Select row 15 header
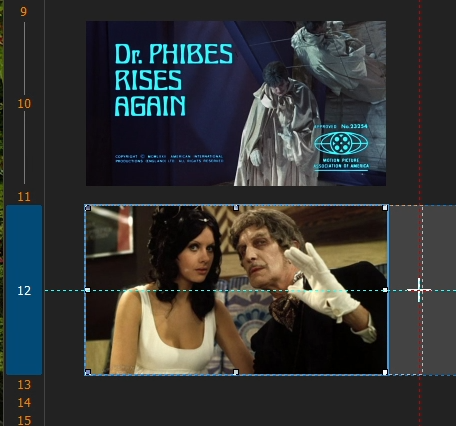The image size is (456, 426). (24, 420)
